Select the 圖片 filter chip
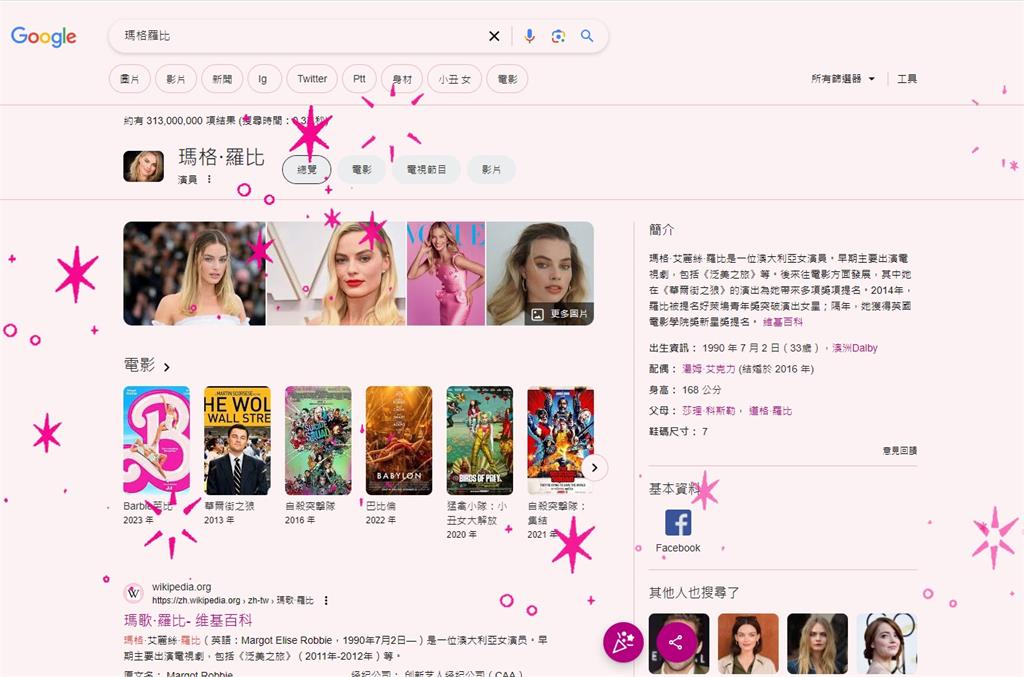This screenshot has height=677, width=1024. [x=129, y=79]
